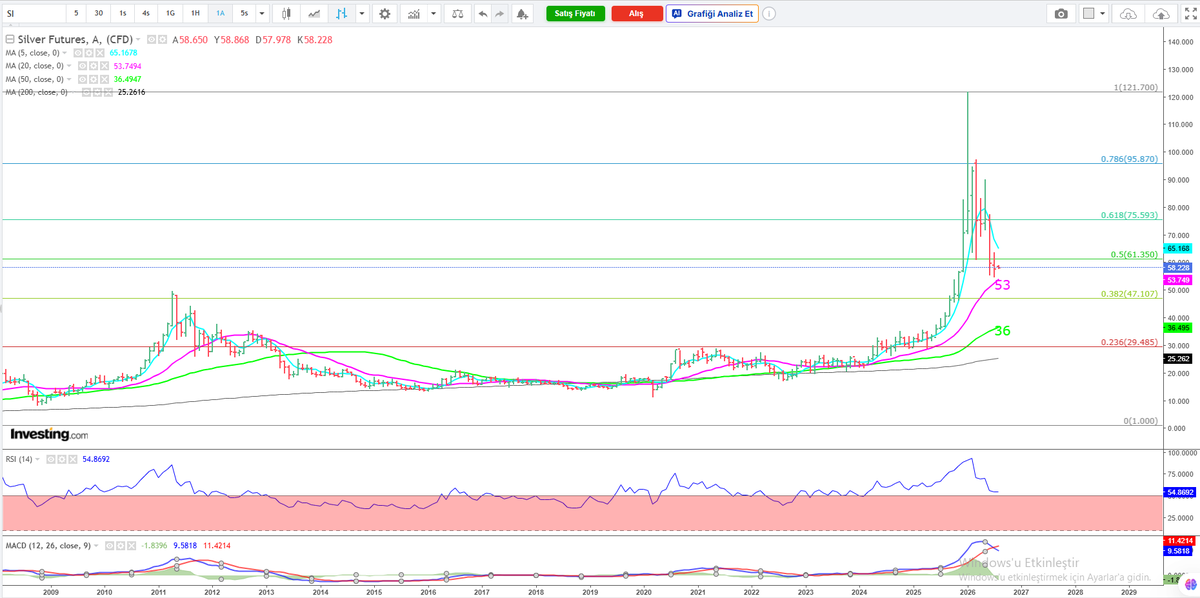The width and height of the screenshot is (1200, 598).
Task: Select the 0.618(75.593) Fibonacci level label
Action: 1129,214
